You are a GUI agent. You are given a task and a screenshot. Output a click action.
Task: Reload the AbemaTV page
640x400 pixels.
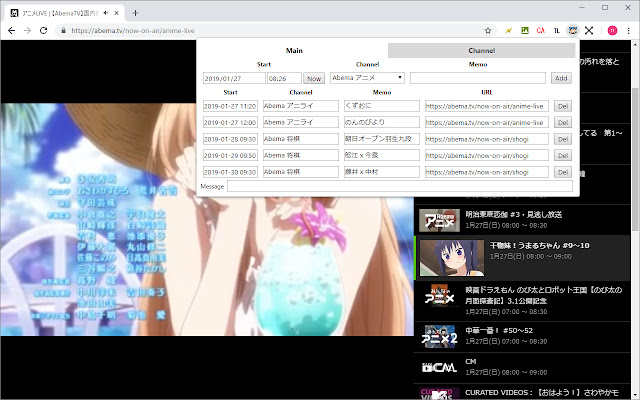click(x=43, y=31)
